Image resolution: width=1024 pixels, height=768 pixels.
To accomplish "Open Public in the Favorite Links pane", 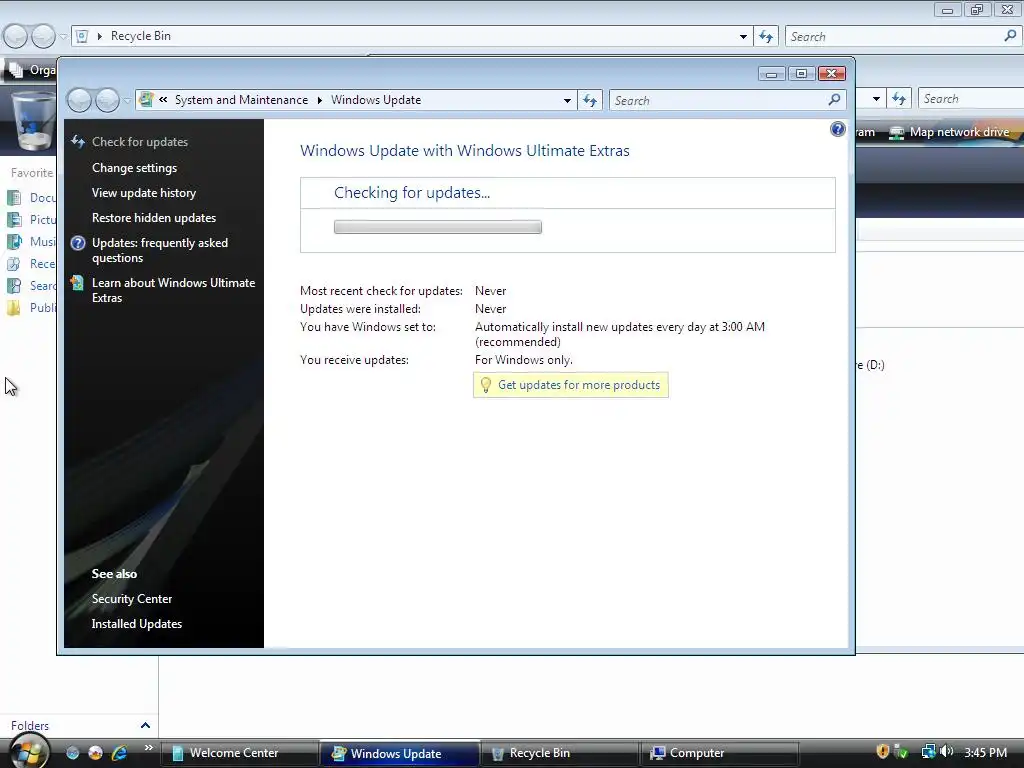I will point(32,308).
